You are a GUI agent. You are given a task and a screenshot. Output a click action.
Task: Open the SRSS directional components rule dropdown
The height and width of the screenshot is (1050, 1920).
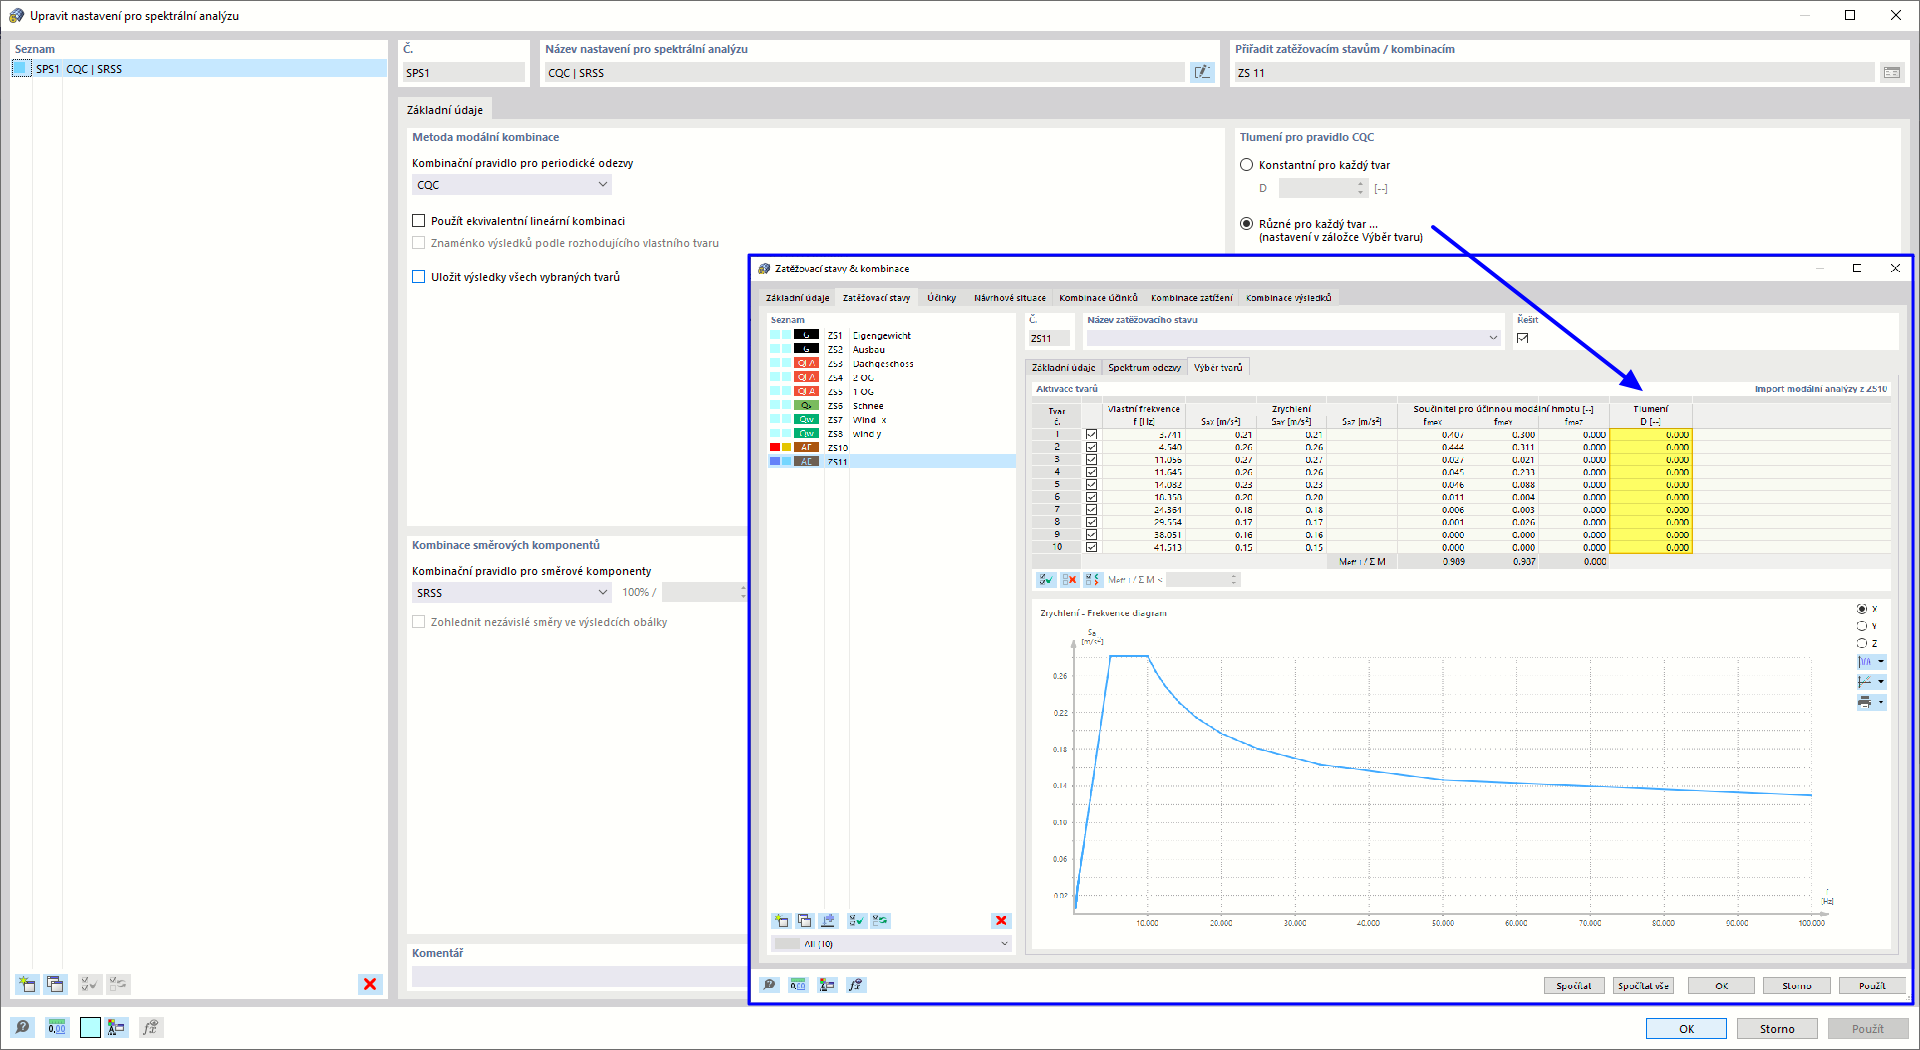click(x=511, y=593)
